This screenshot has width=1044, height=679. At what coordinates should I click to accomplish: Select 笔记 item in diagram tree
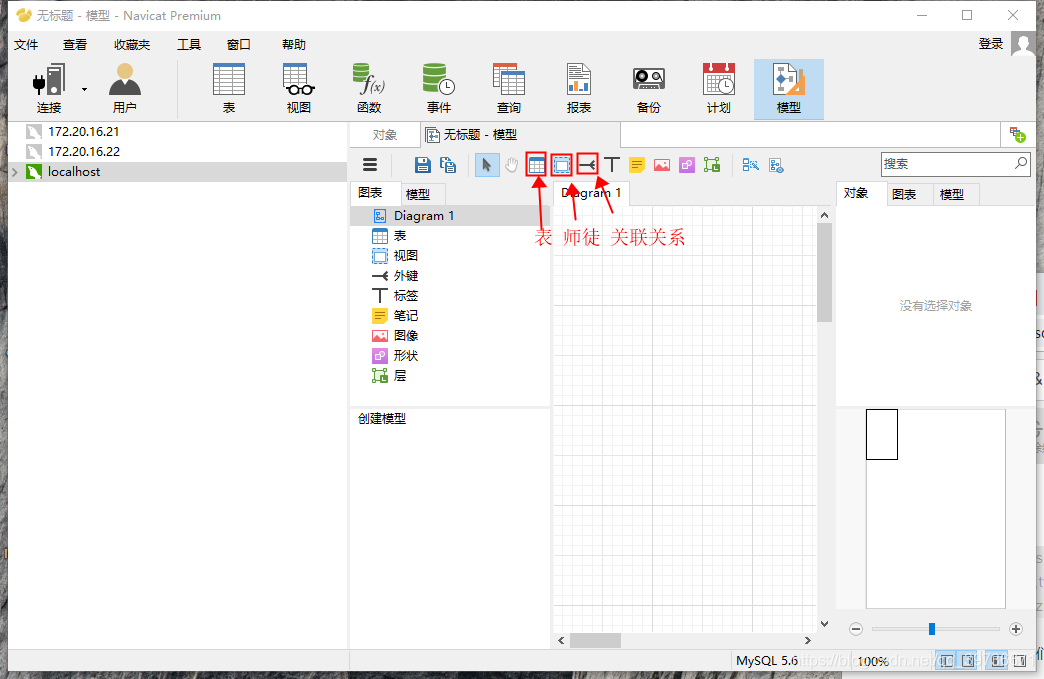pyautogui.click(x=405, y=316)
